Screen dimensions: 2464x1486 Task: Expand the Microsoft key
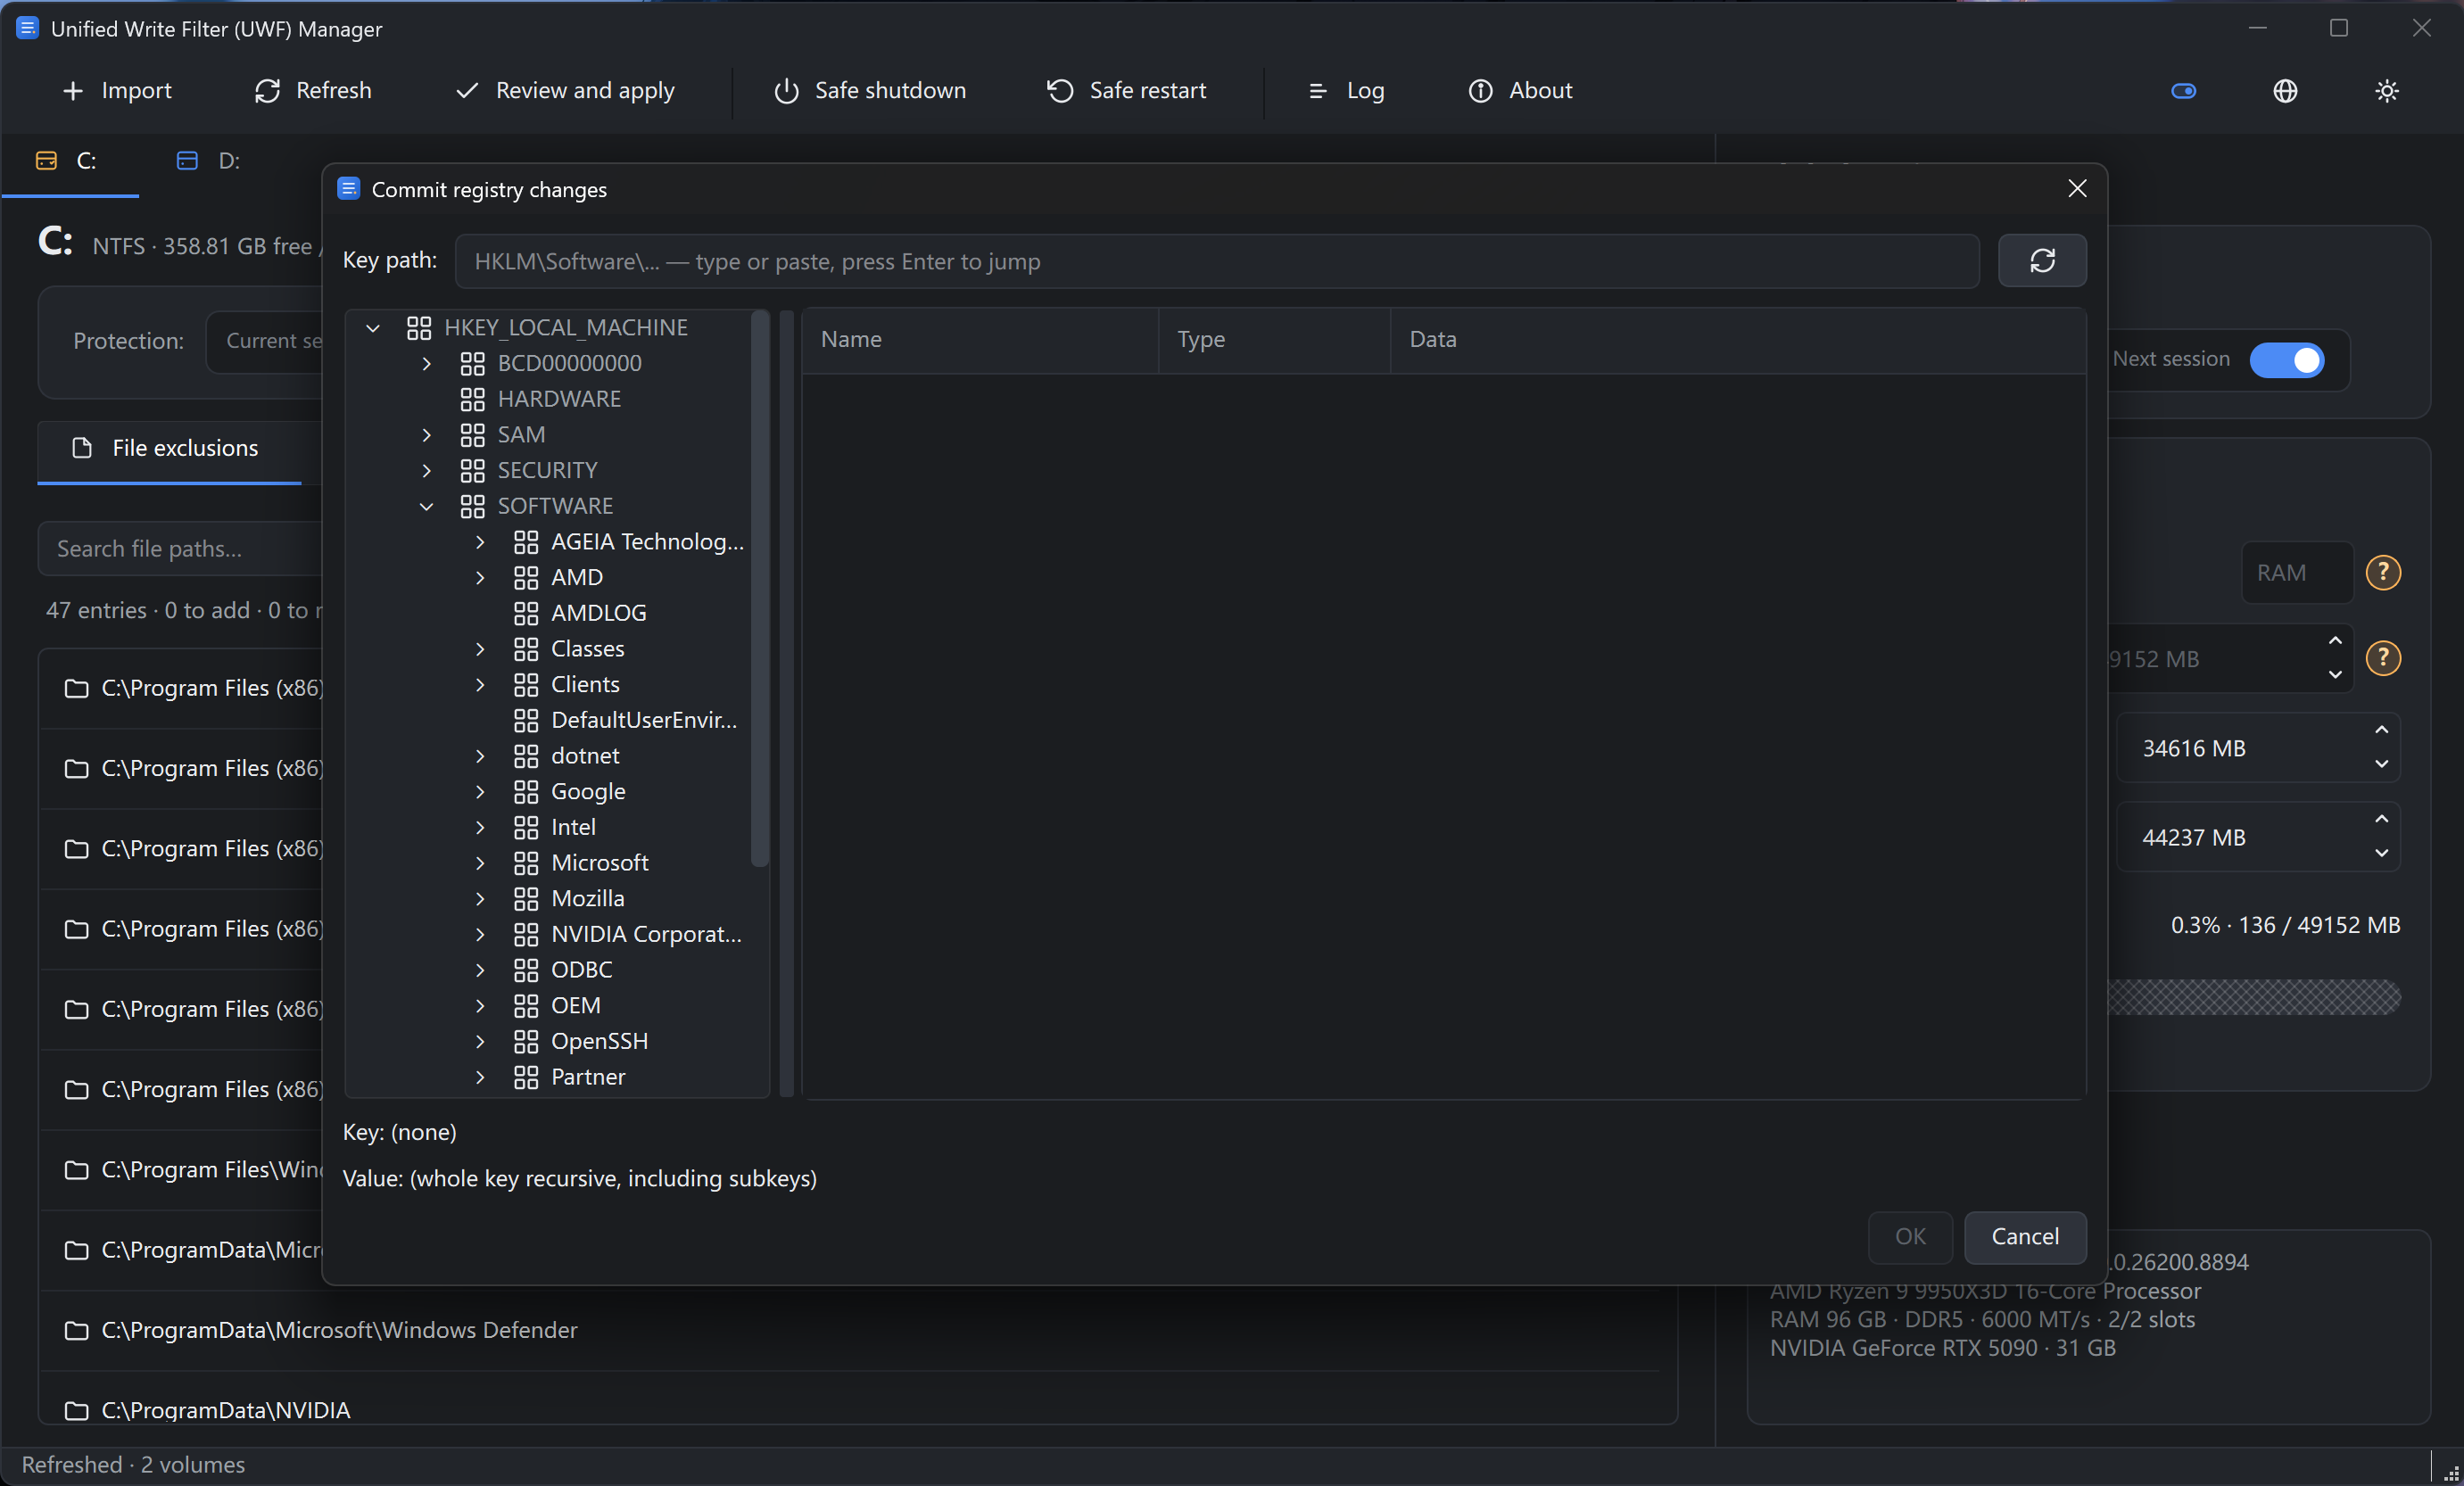[x=480, y=863]
